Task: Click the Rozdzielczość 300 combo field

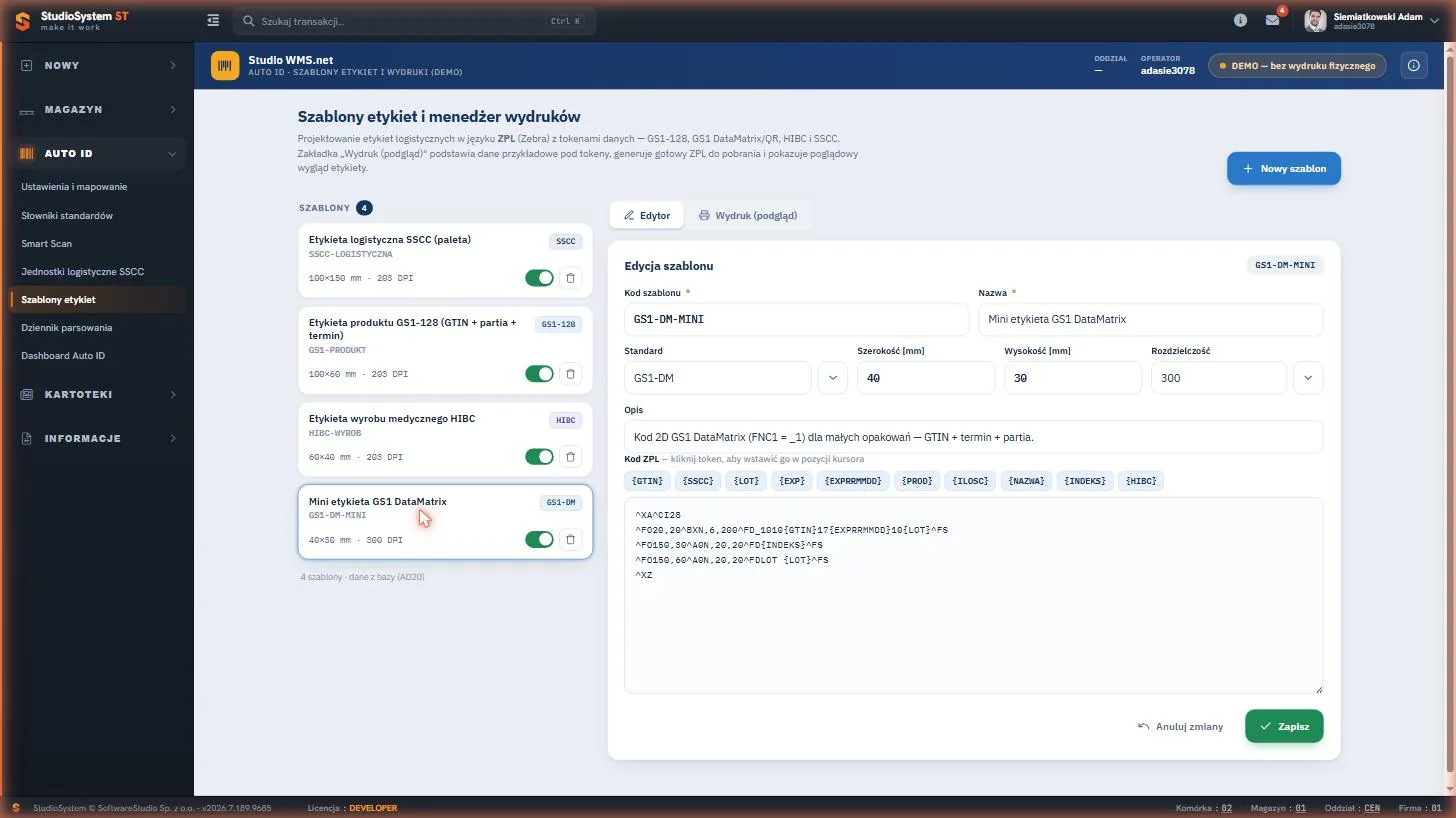Action: click(x=1219, y=378)
